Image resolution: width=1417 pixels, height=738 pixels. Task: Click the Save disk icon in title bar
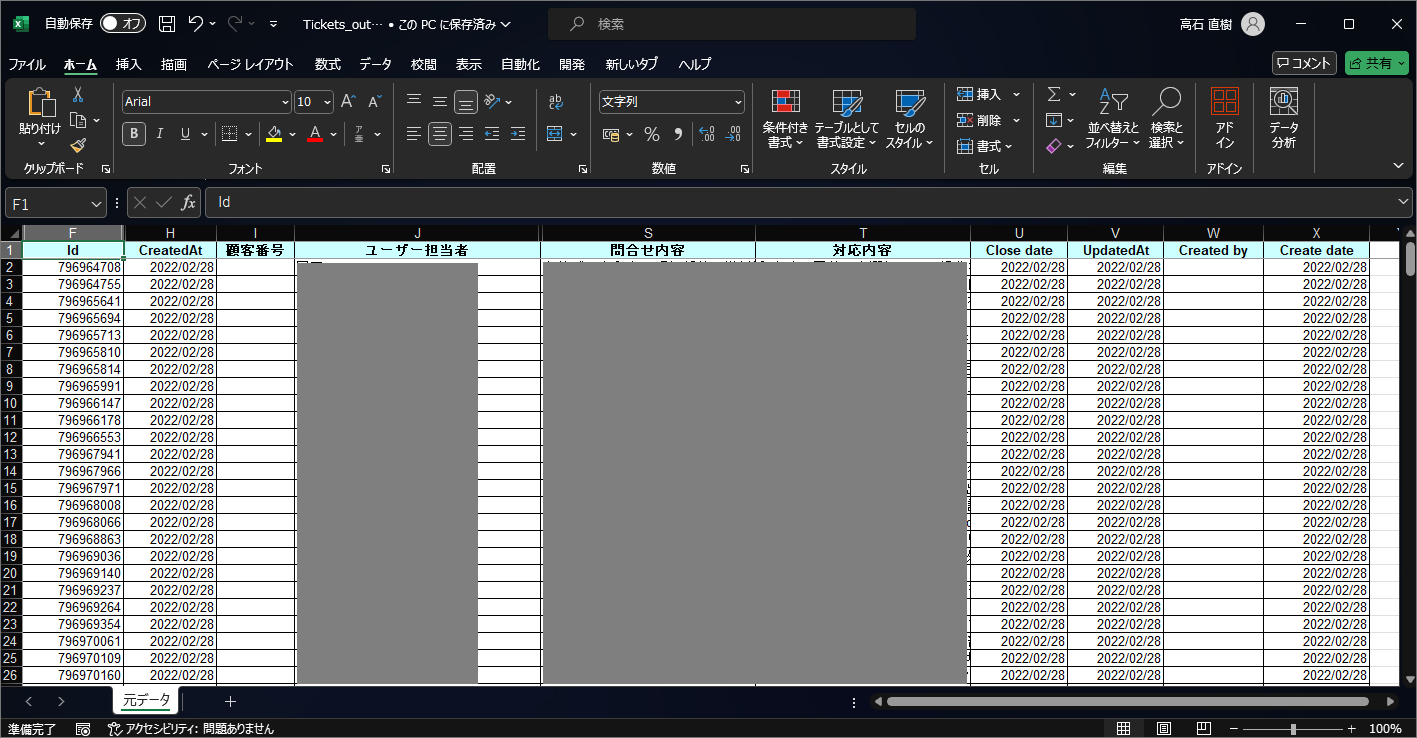coord(167,24)
